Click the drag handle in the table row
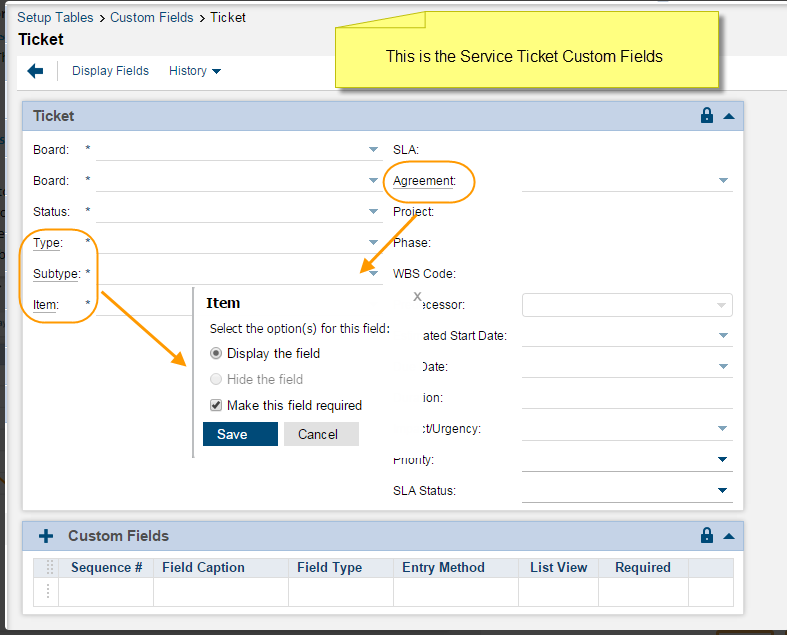Viewport: 787px width, 635px height. click(47, 592)
